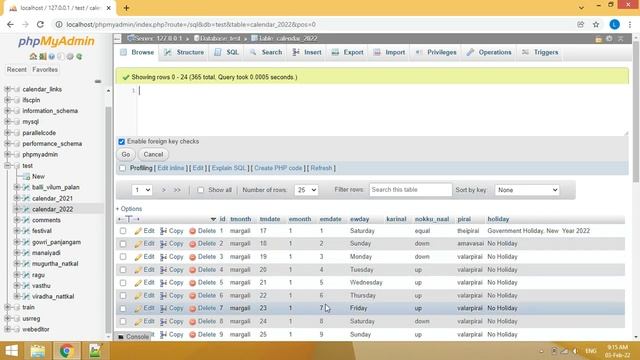Open the Insert tab
Viewport: 640px width, 360px height.
click(x=307, y=53)
